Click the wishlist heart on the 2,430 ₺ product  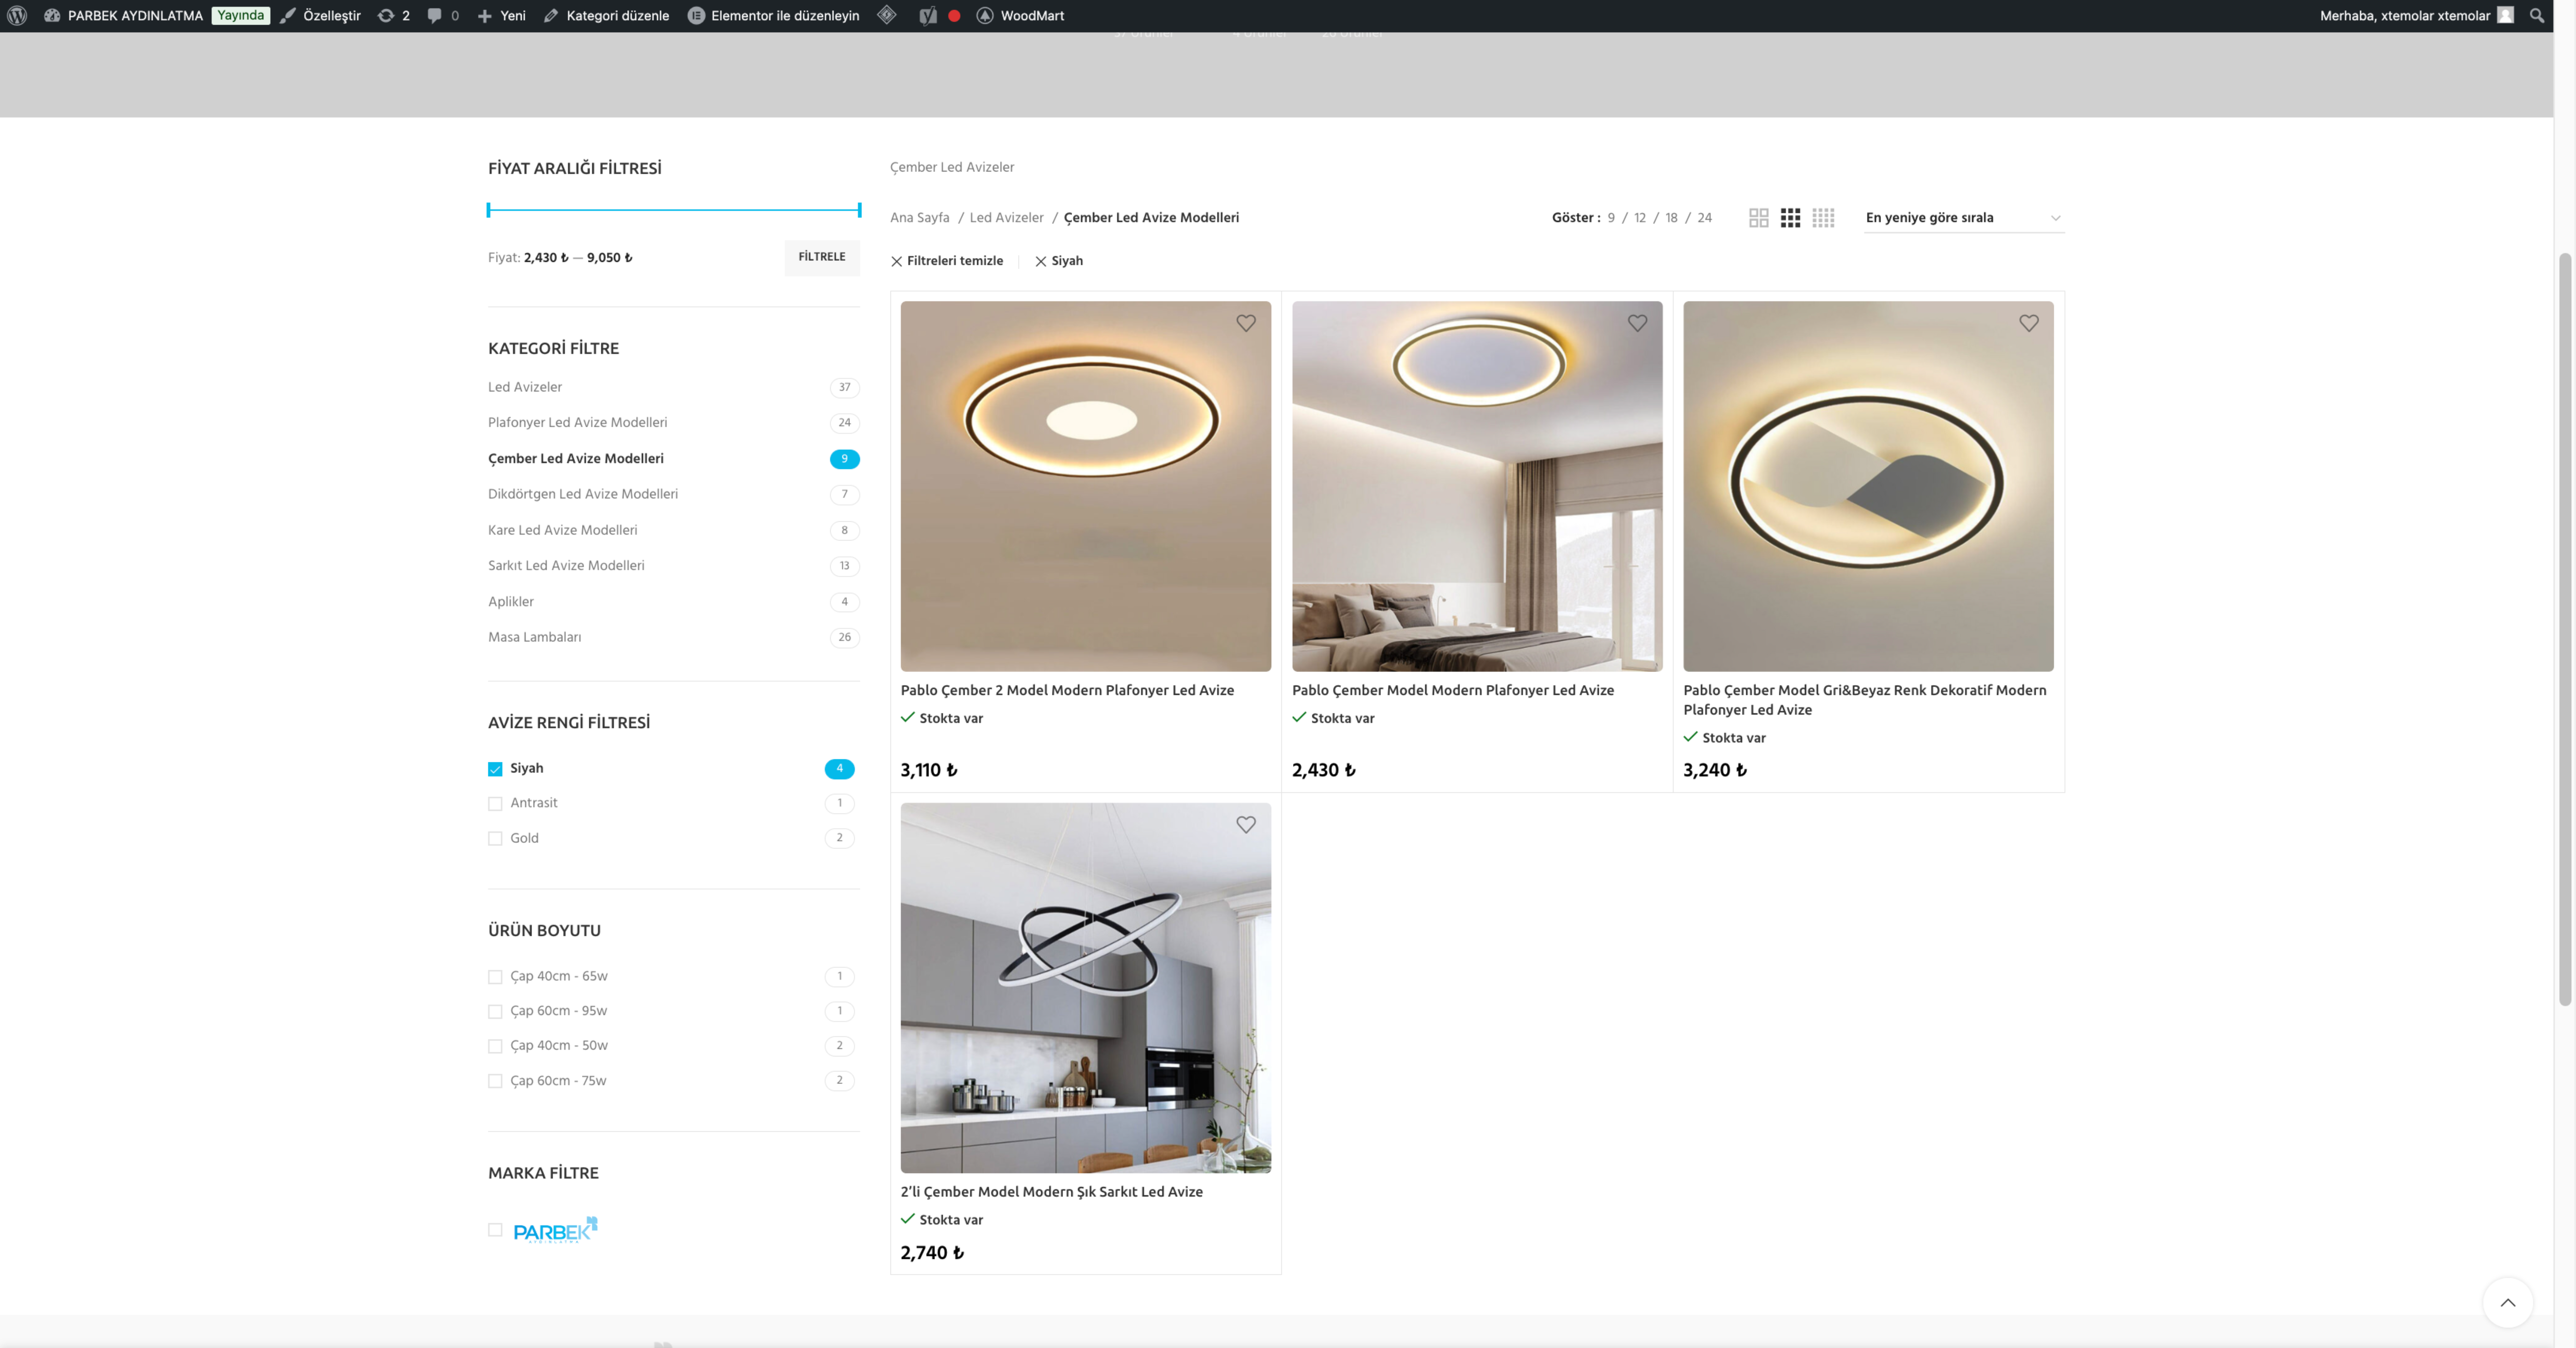(1637, 323)
